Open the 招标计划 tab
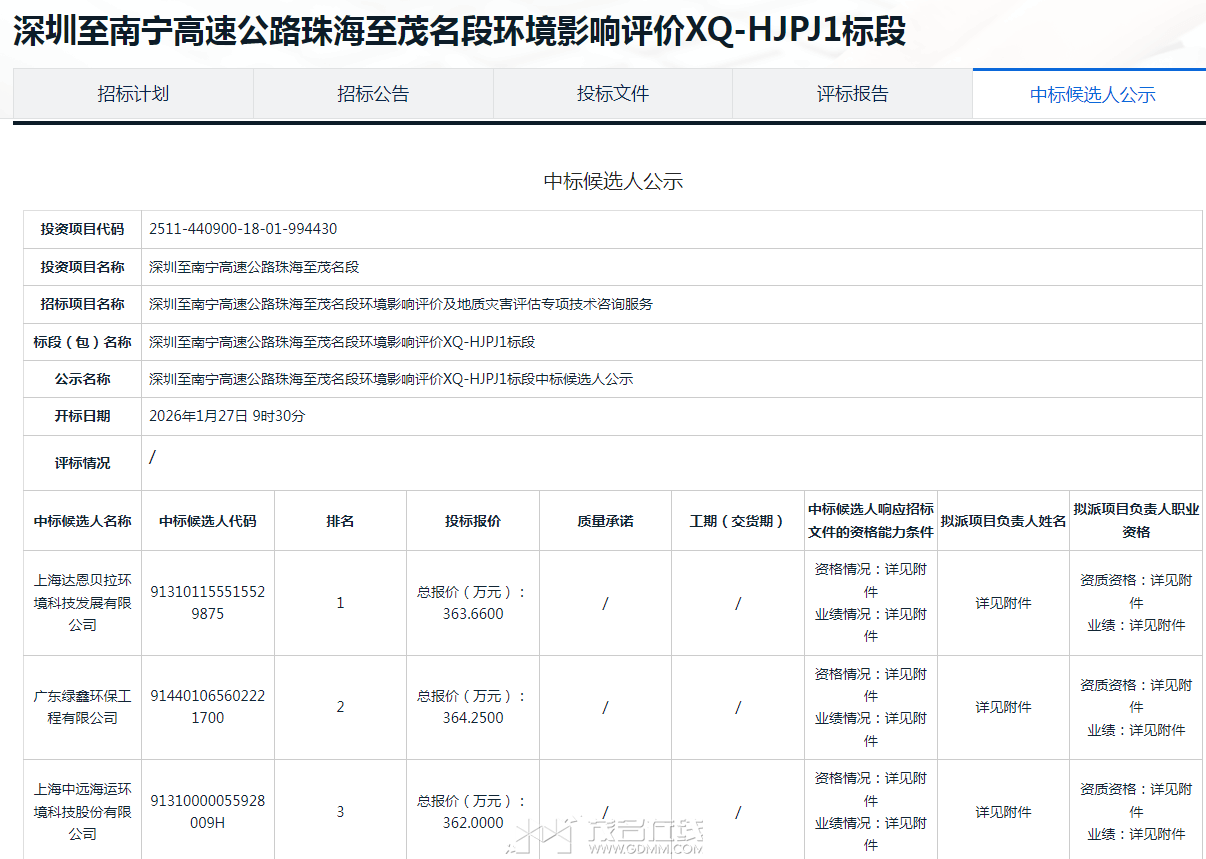 pyautogui.click(x=133, y=94)
